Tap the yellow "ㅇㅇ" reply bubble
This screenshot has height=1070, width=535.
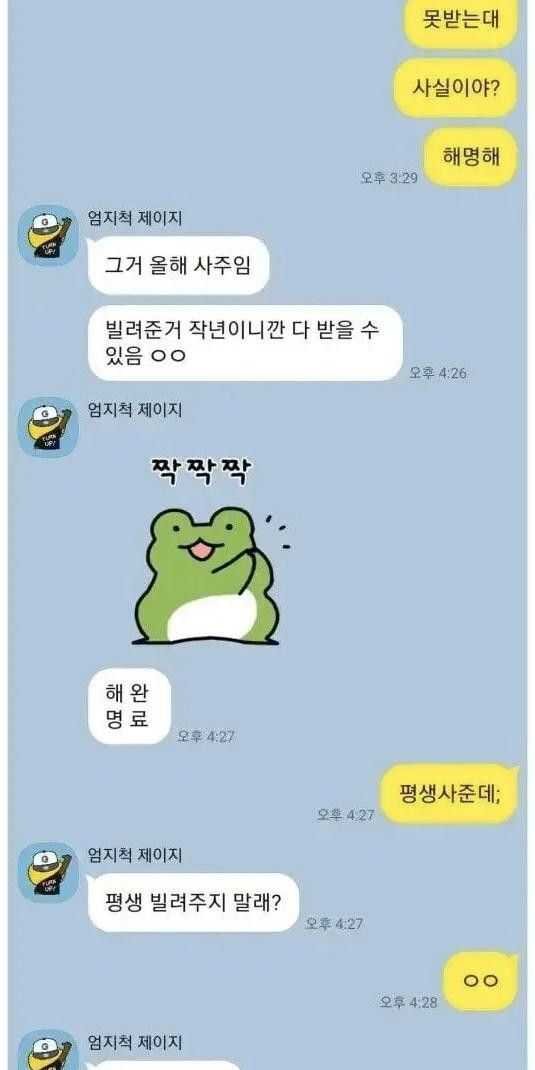tap(480, 981)
